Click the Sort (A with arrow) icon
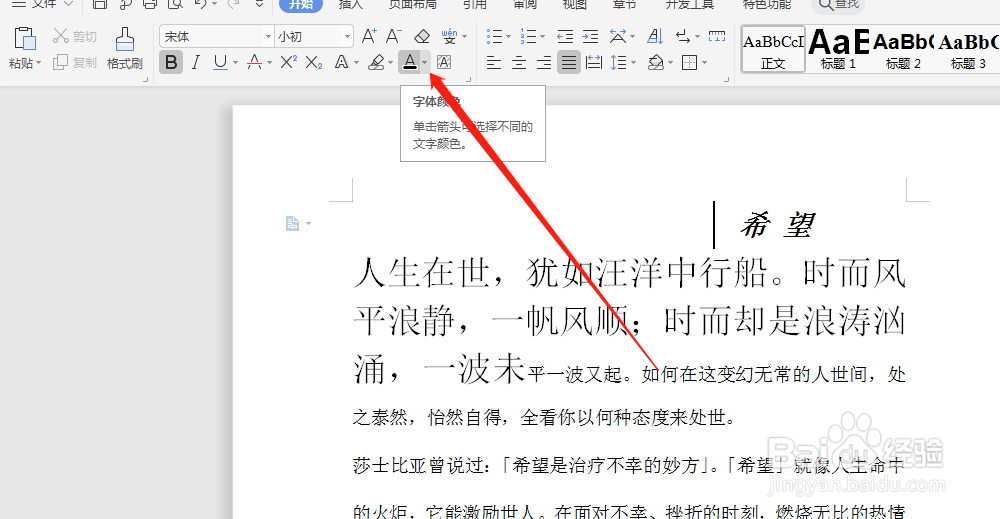1000x519 pixels. tap(655, 36)
